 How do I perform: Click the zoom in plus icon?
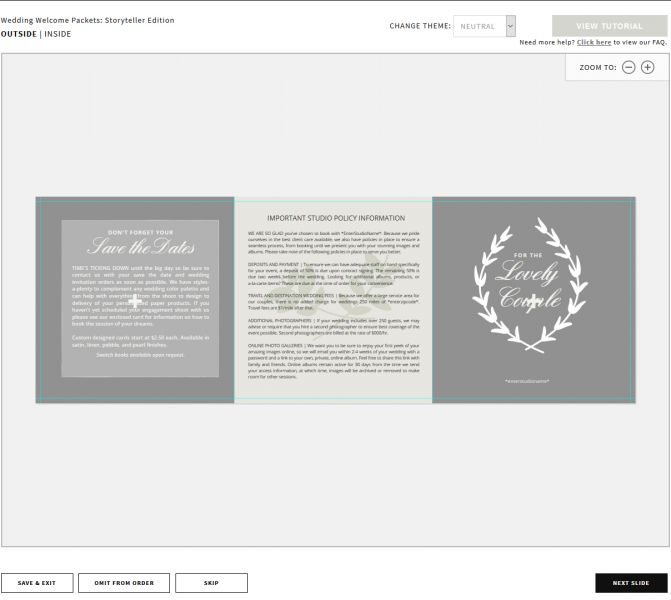(x=647, y=67)
